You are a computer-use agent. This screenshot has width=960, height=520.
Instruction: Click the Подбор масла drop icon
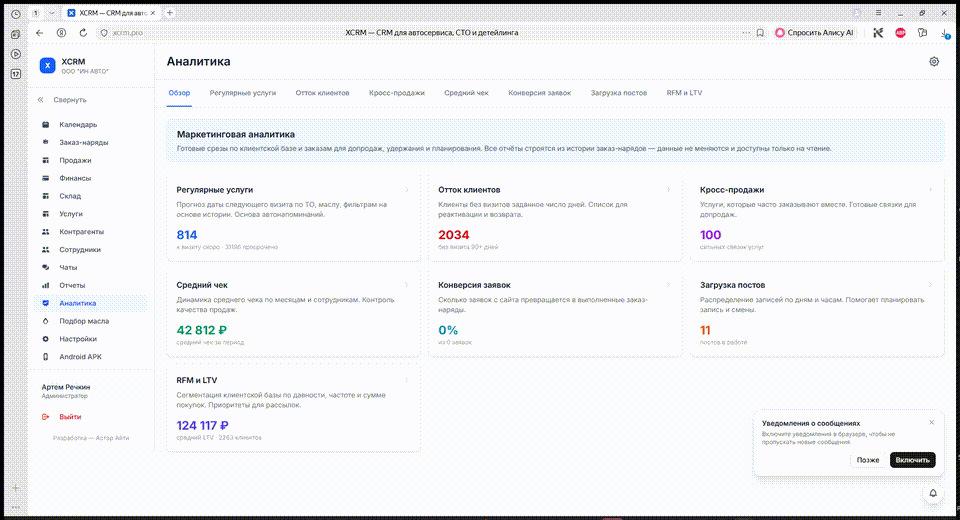45,321
